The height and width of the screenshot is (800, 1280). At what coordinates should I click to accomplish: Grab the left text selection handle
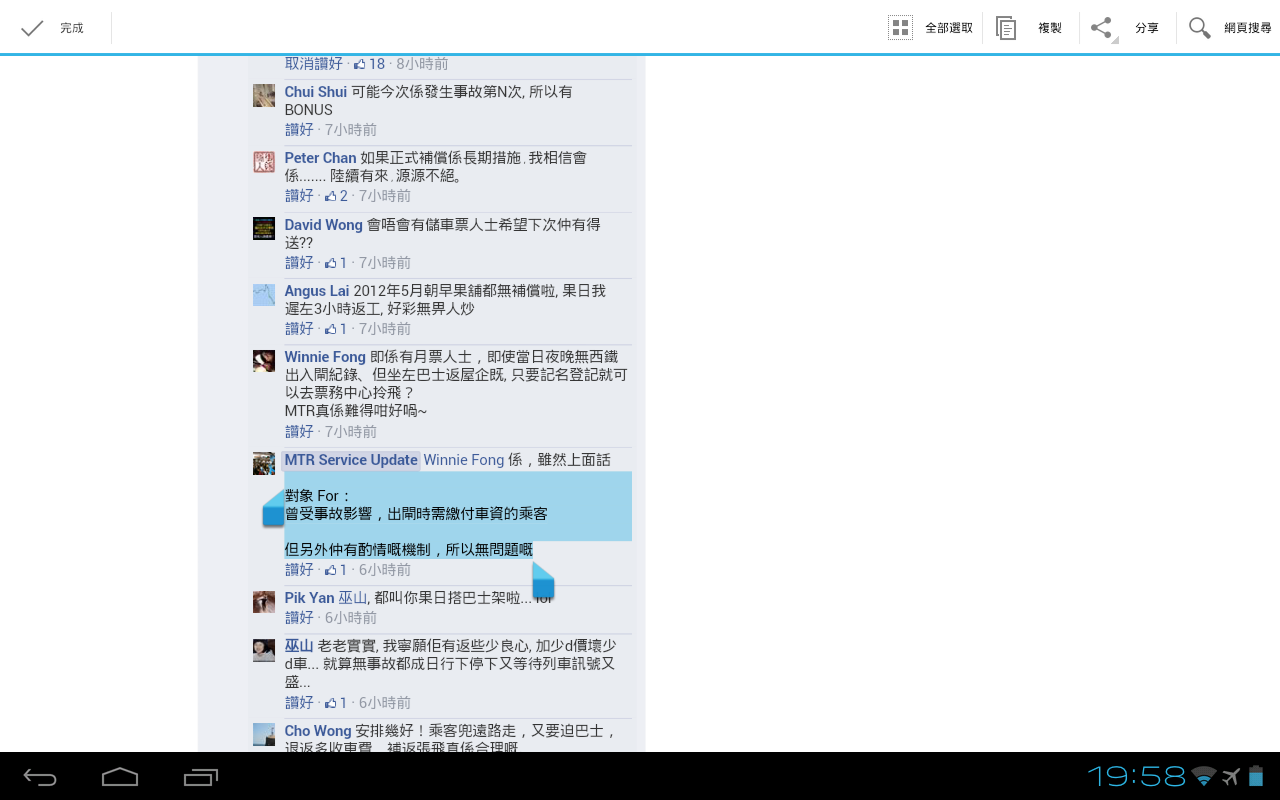coord(273,511)
